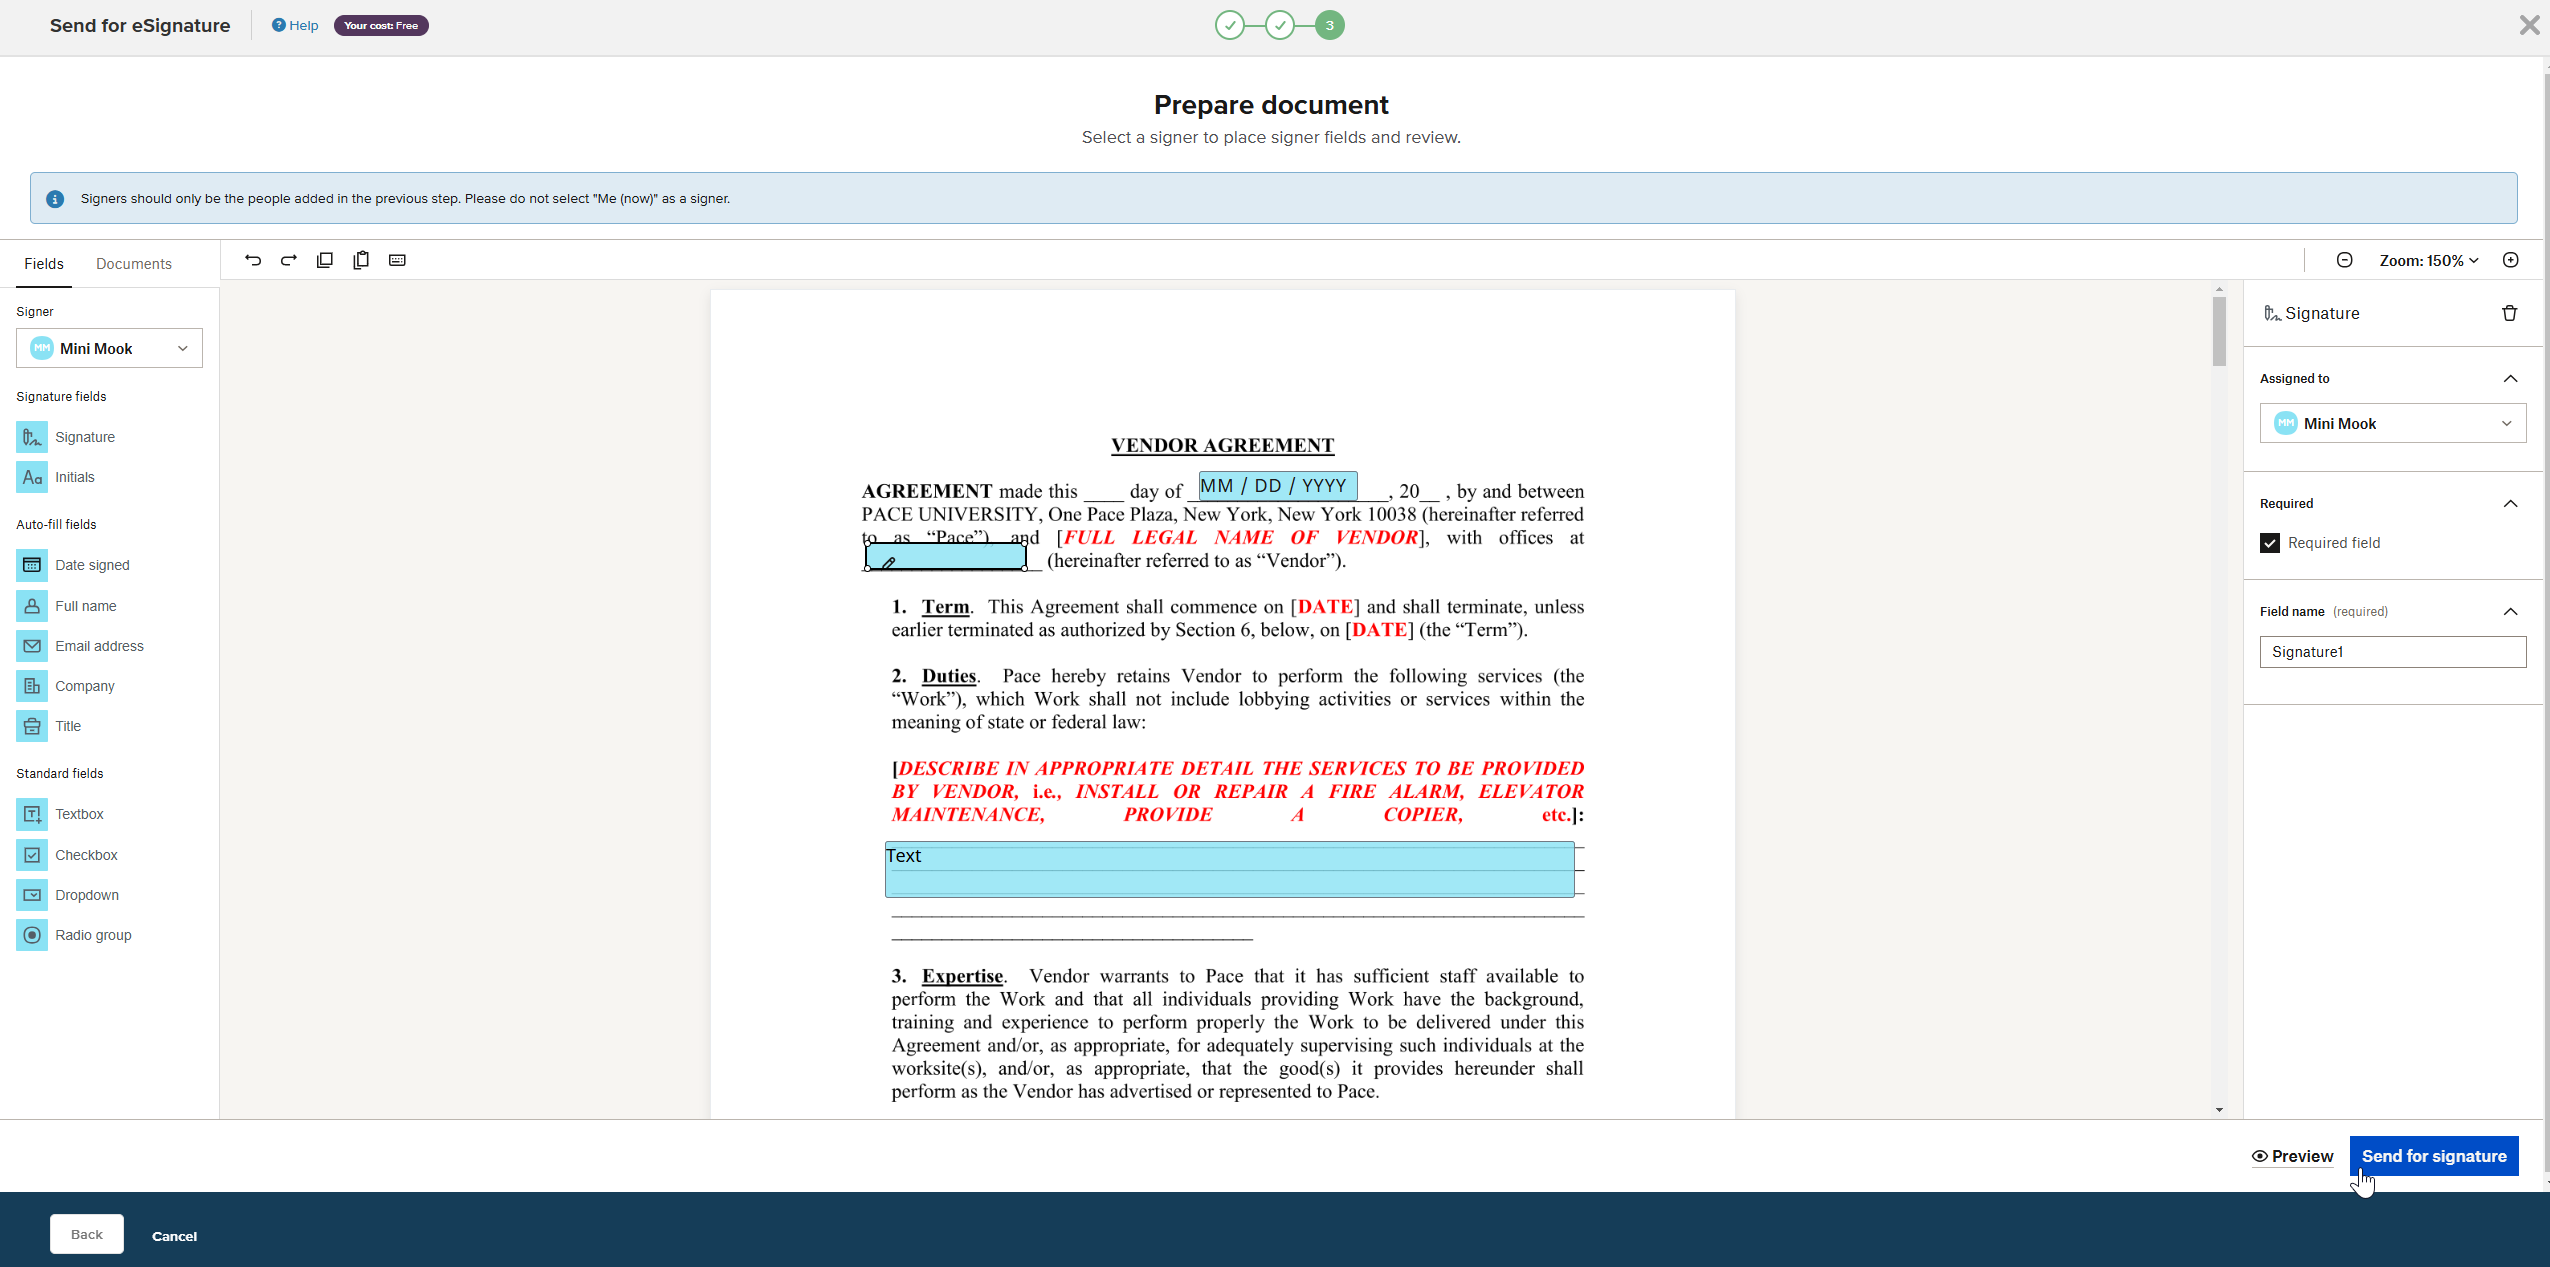The height and width of the screenshot is (1267, 2550).
Task: Open the Zoom 150% dropdown
Action: click(2428, 260)
